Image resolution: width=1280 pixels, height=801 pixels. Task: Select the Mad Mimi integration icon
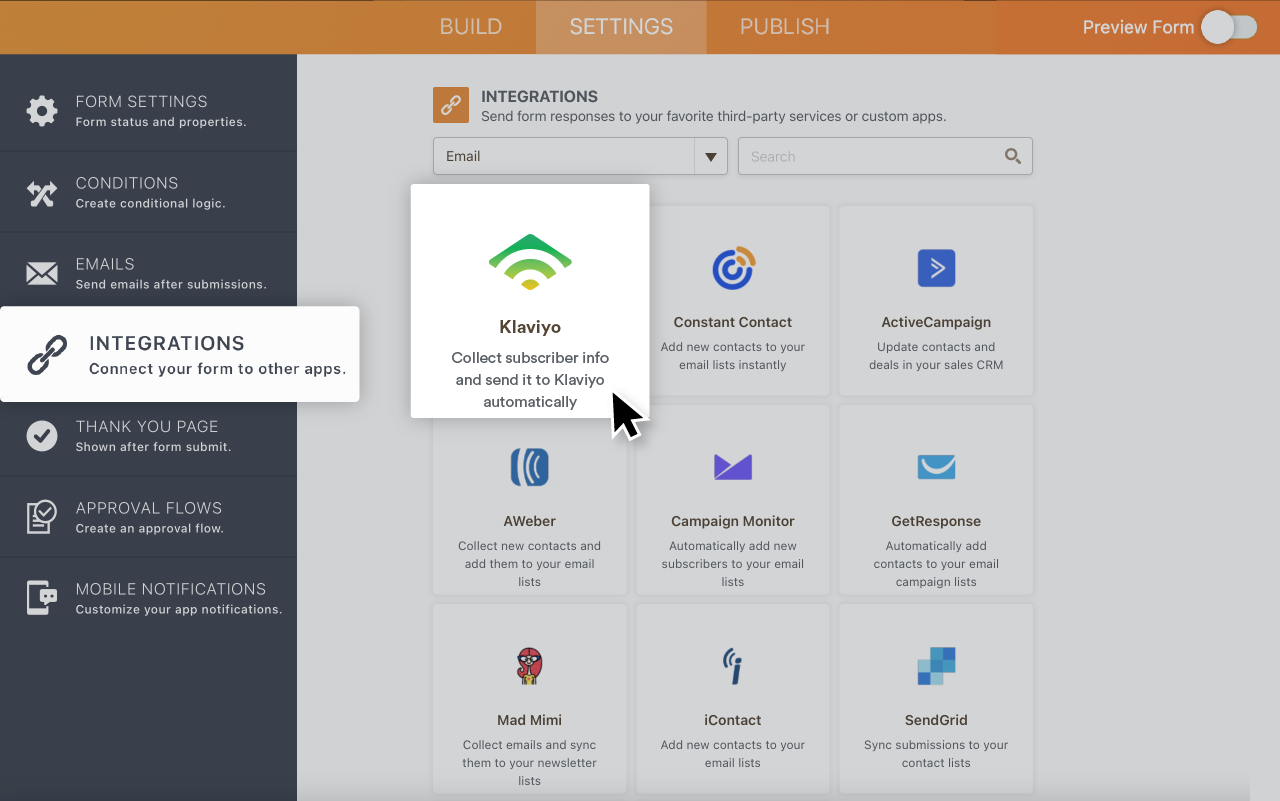pyautogui.click(x=530, y=666)
